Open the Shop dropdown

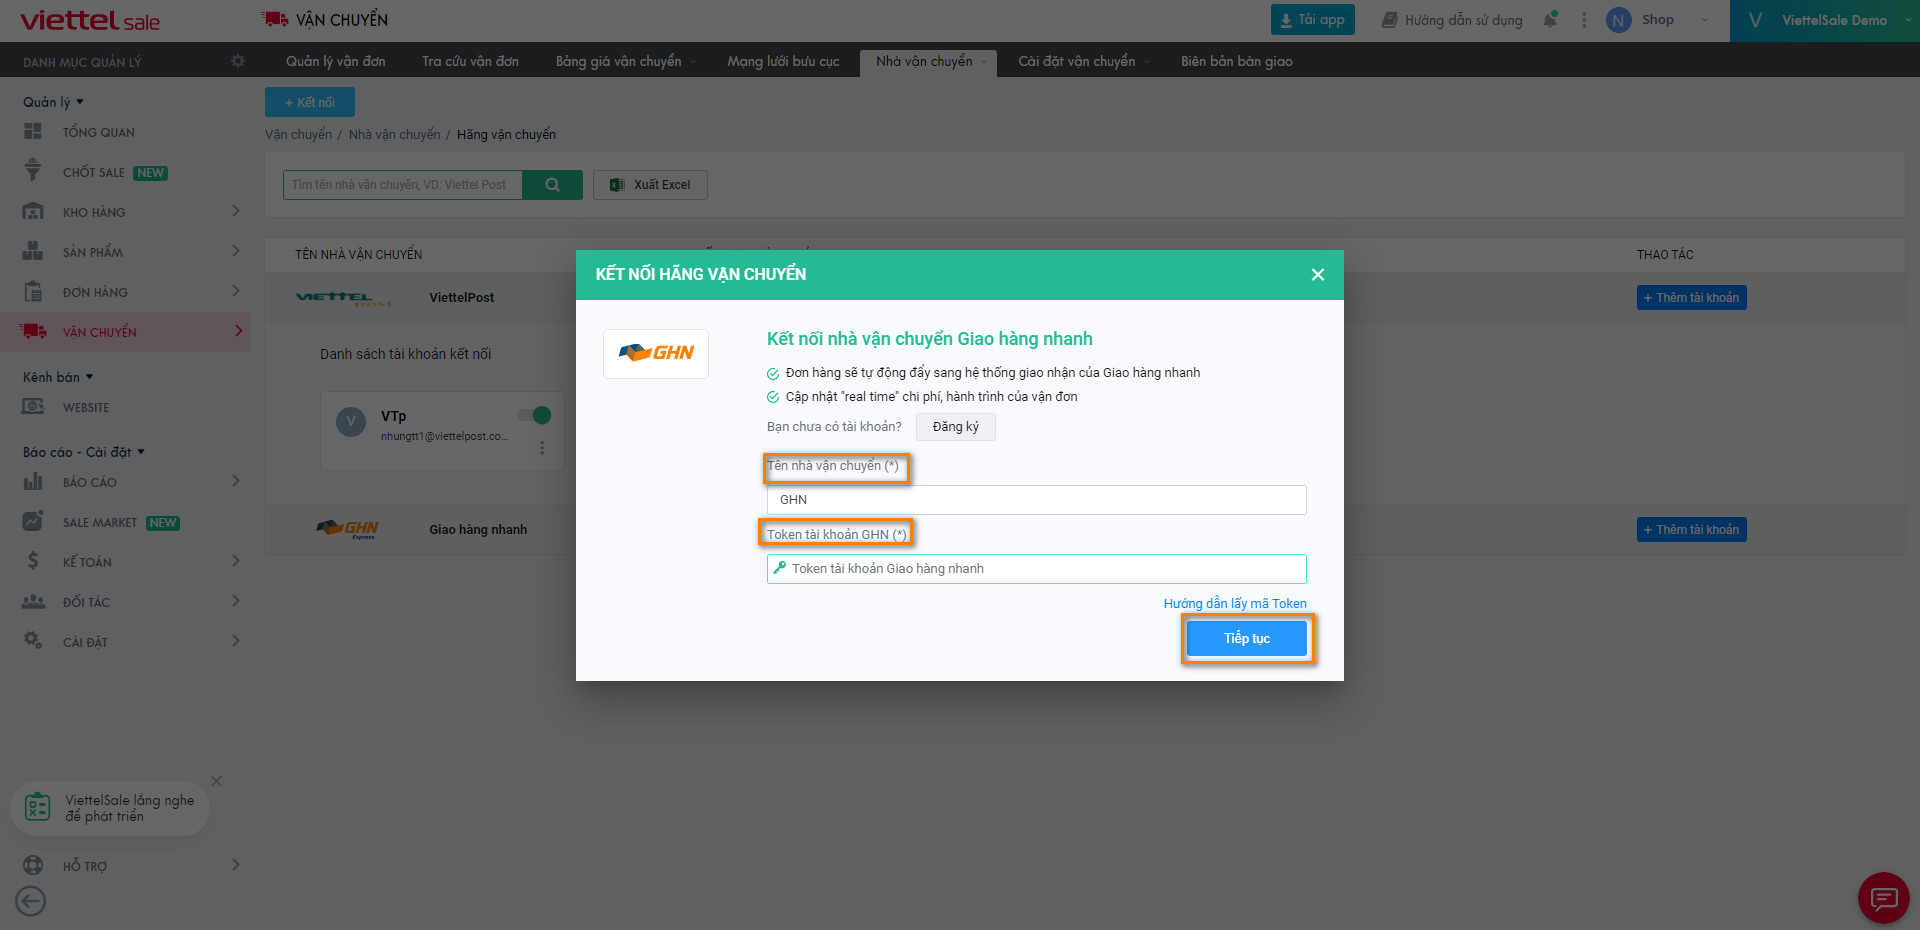[1674, 20]
